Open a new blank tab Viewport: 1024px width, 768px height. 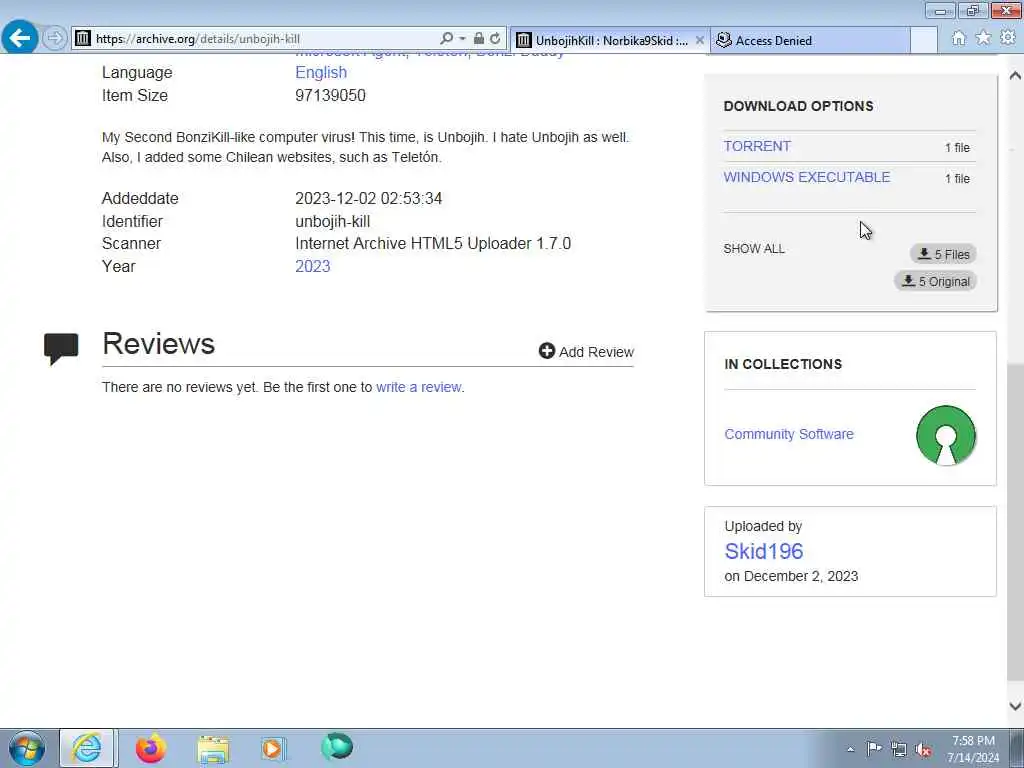click(923, 40)
